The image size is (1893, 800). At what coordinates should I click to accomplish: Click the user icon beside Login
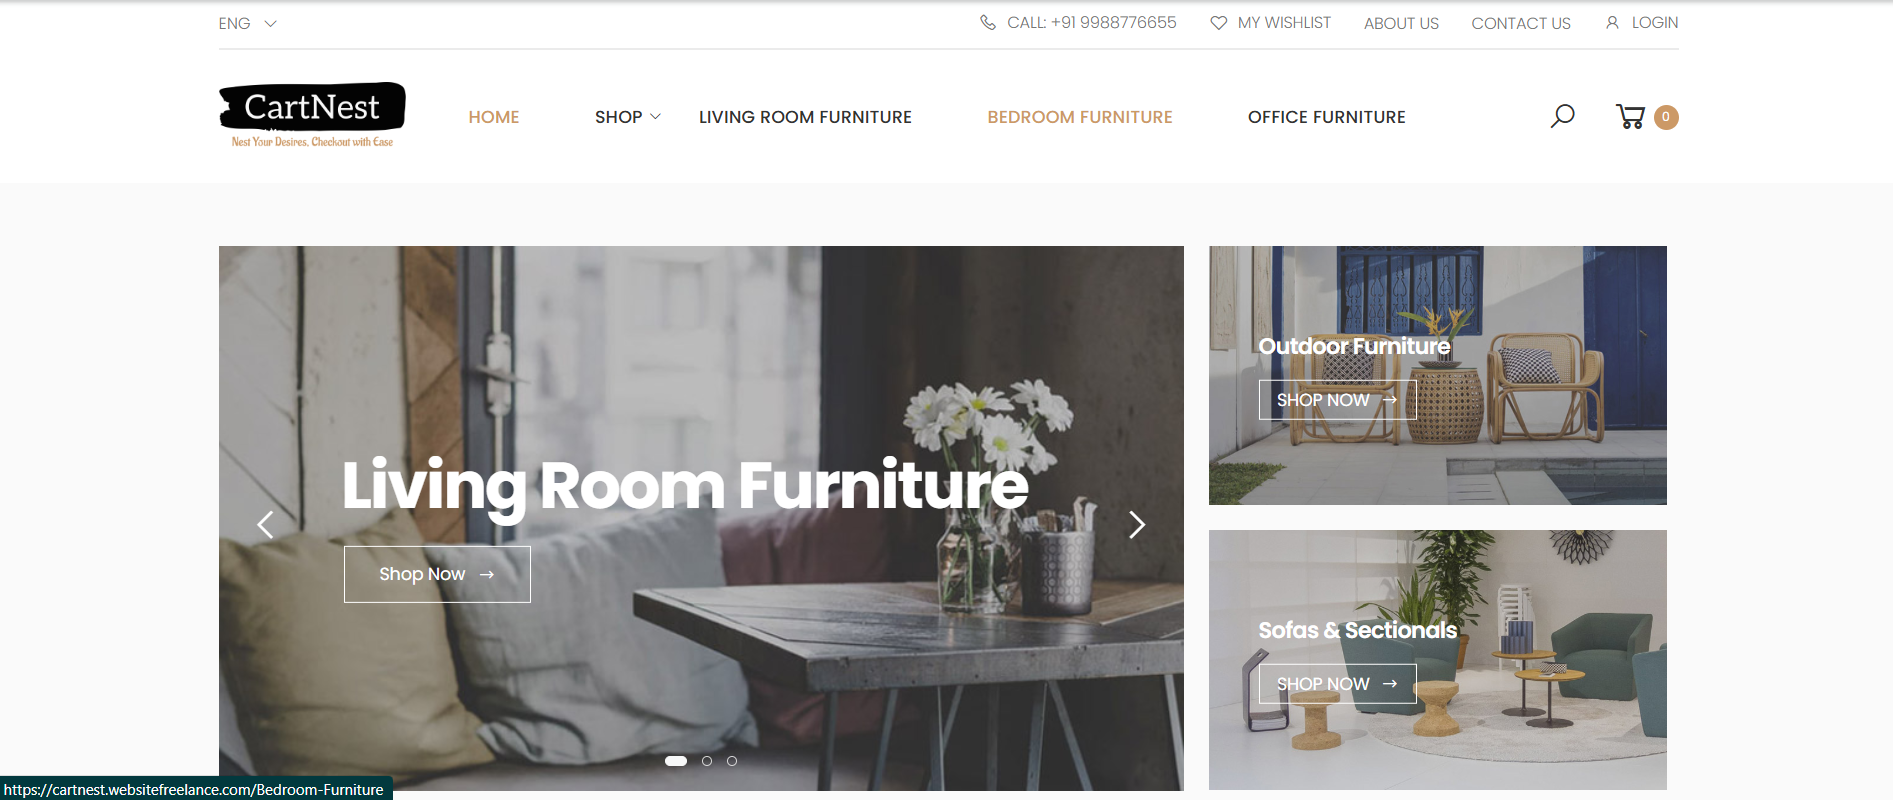pyautogui.click(x=1612, y=22)
